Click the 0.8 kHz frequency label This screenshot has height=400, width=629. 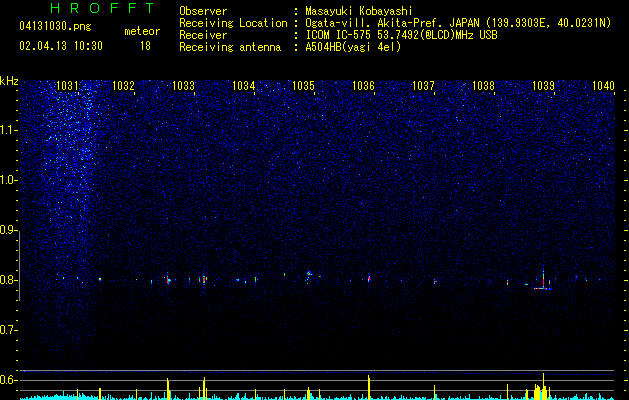[x=9, y=280]
